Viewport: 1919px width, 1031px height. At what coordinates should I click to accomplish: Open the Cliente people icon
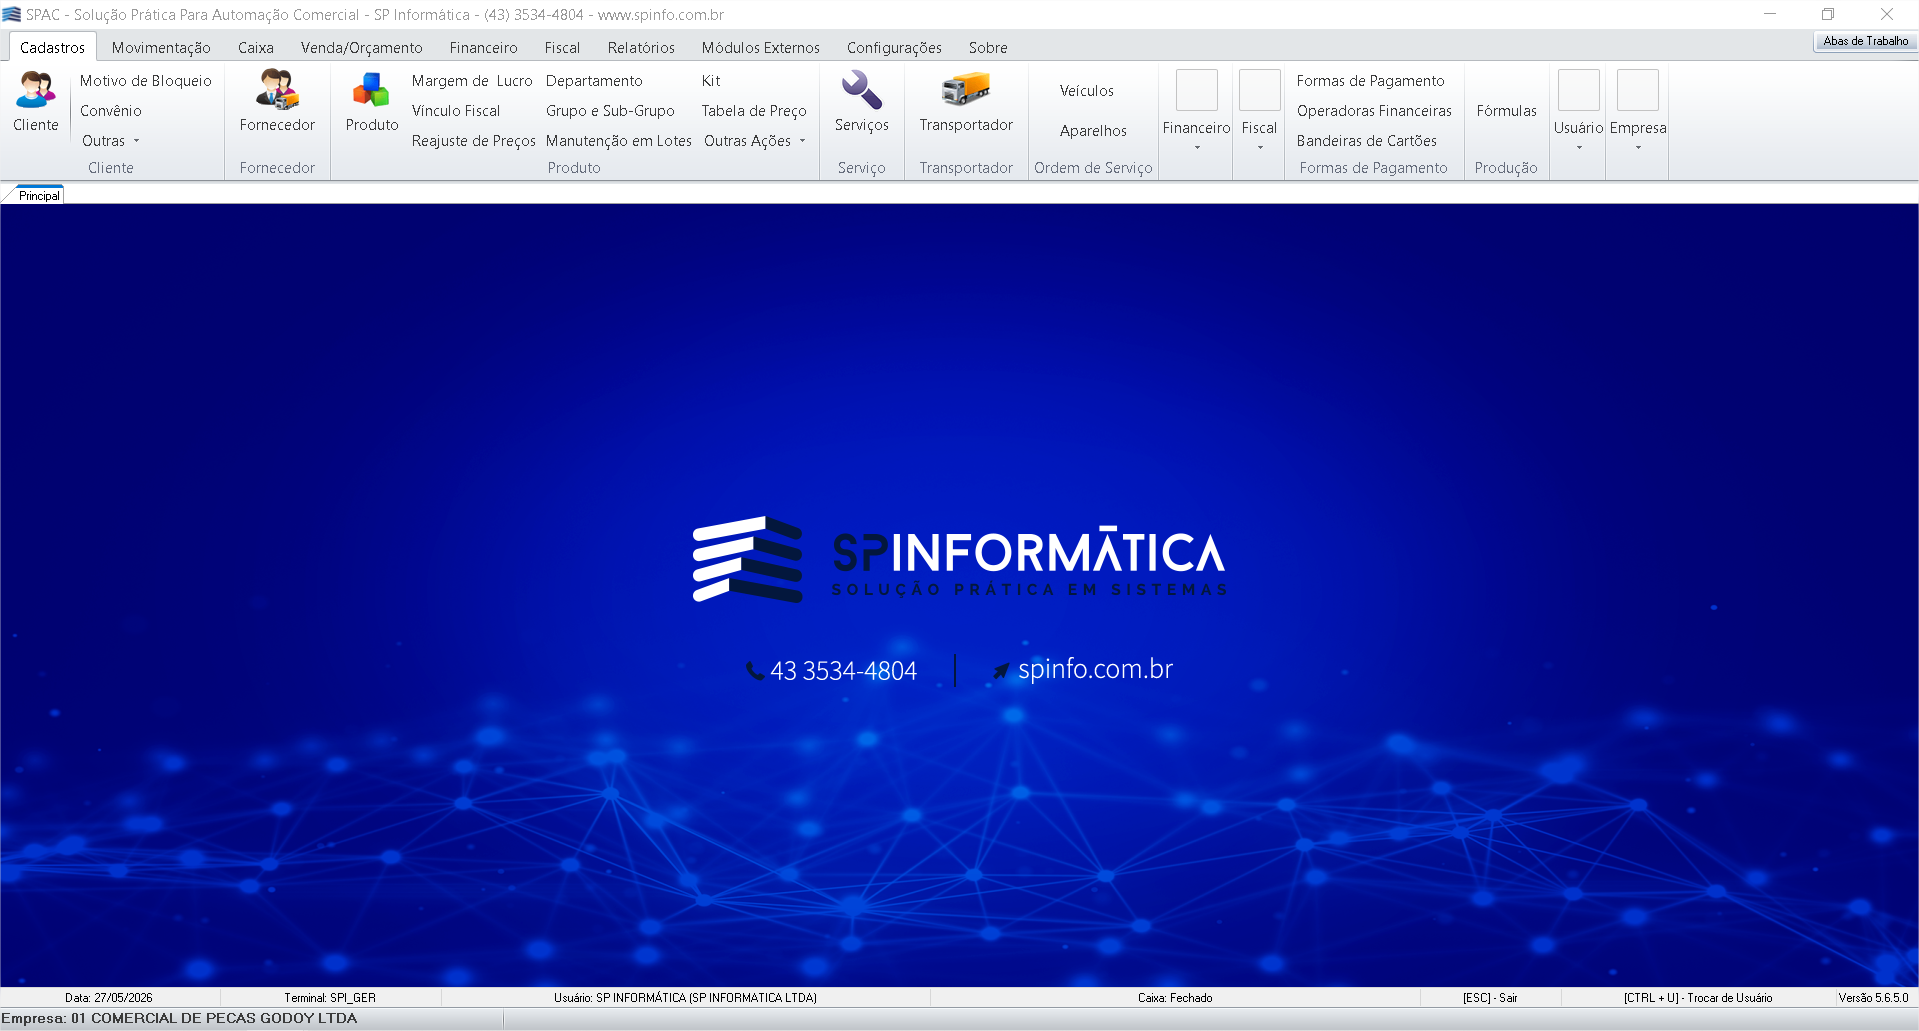pyautogui.click(x=36, y=90)
